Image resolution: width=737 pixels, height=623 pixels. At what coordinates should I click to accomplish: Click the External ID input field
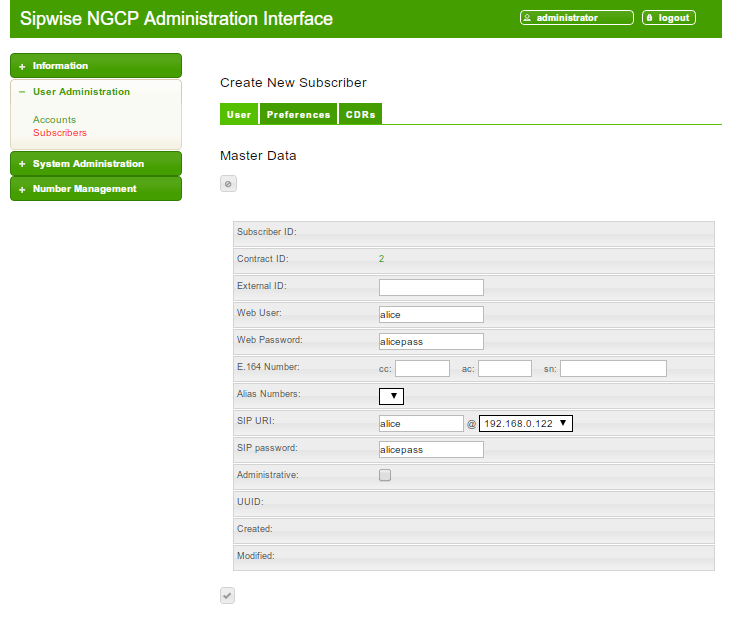[x=431, y=287]
